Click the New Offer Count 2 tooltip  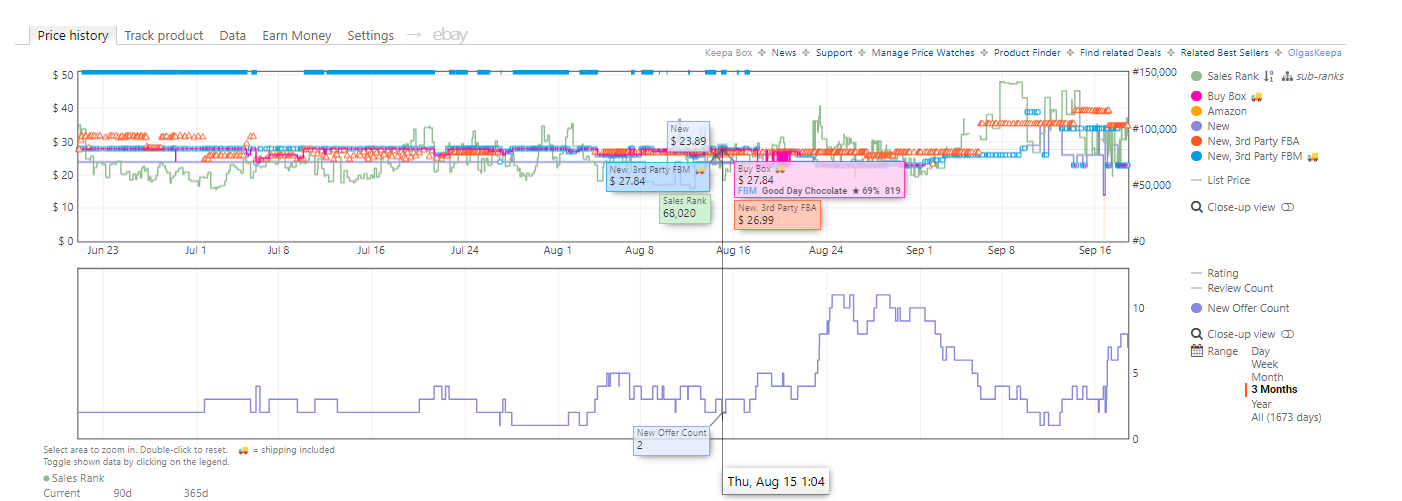pos(672,440)
